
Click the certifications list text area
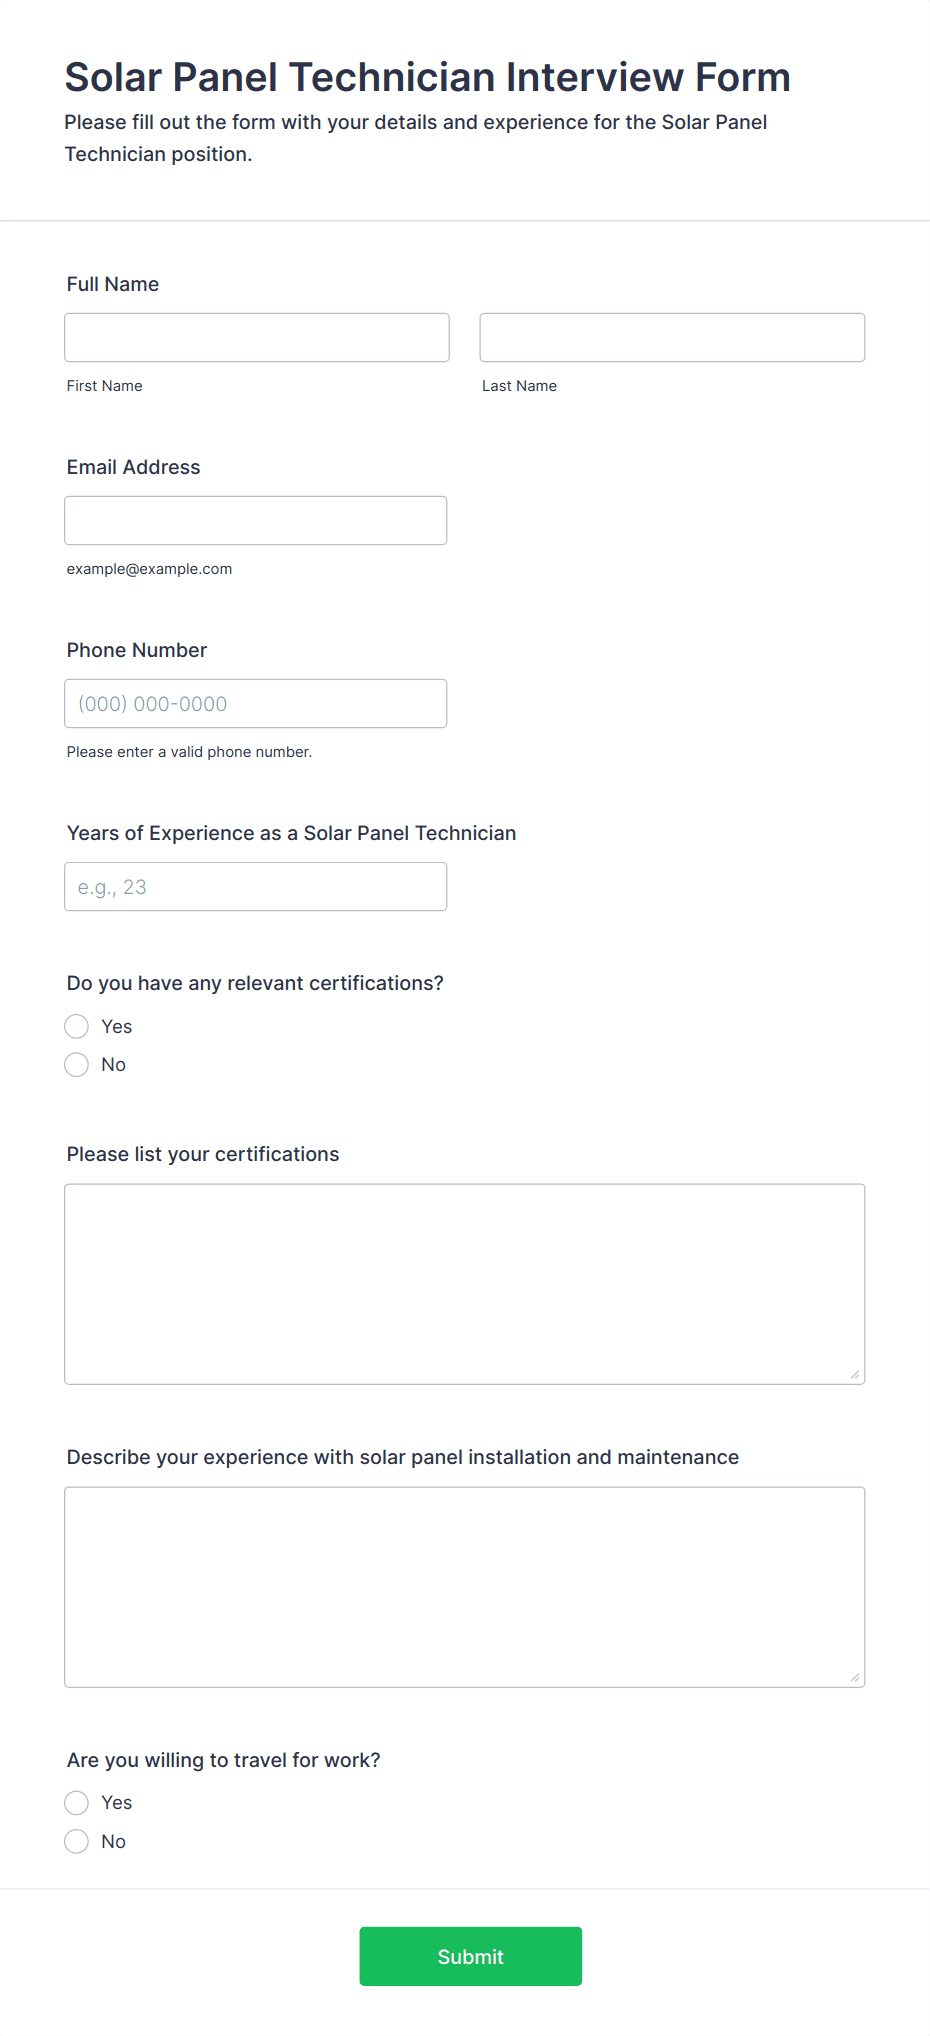click(465, 1284)
